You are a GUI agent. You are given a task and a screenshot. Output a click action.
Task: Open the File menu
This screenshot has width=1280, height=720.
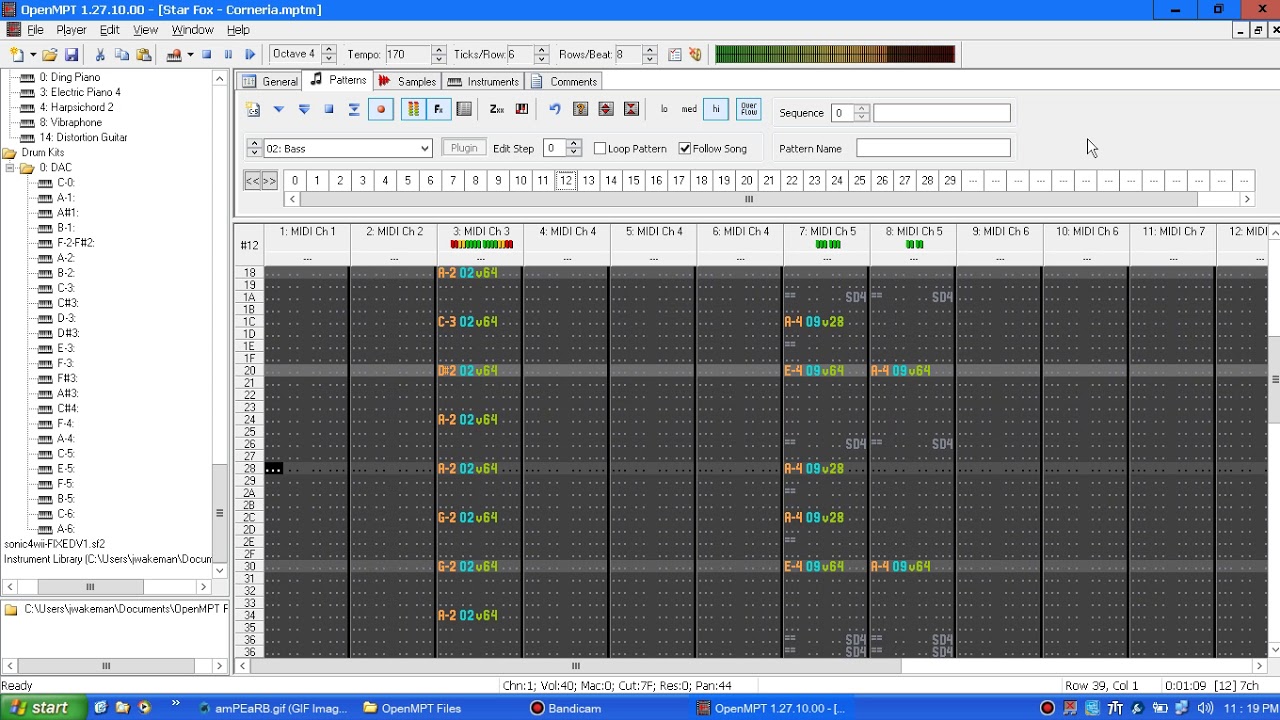[35, 30]
